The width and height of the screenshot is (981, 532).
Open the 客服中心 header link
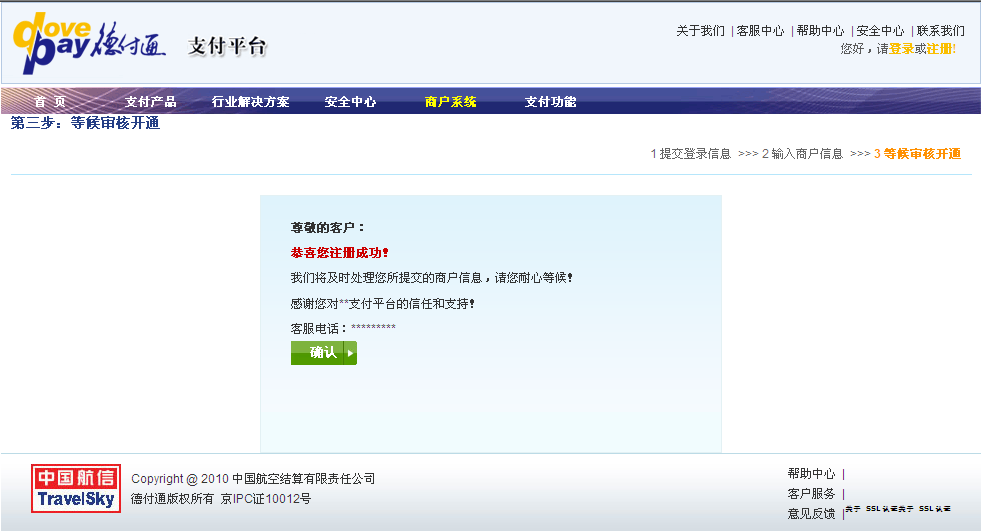tap(760, 31)
